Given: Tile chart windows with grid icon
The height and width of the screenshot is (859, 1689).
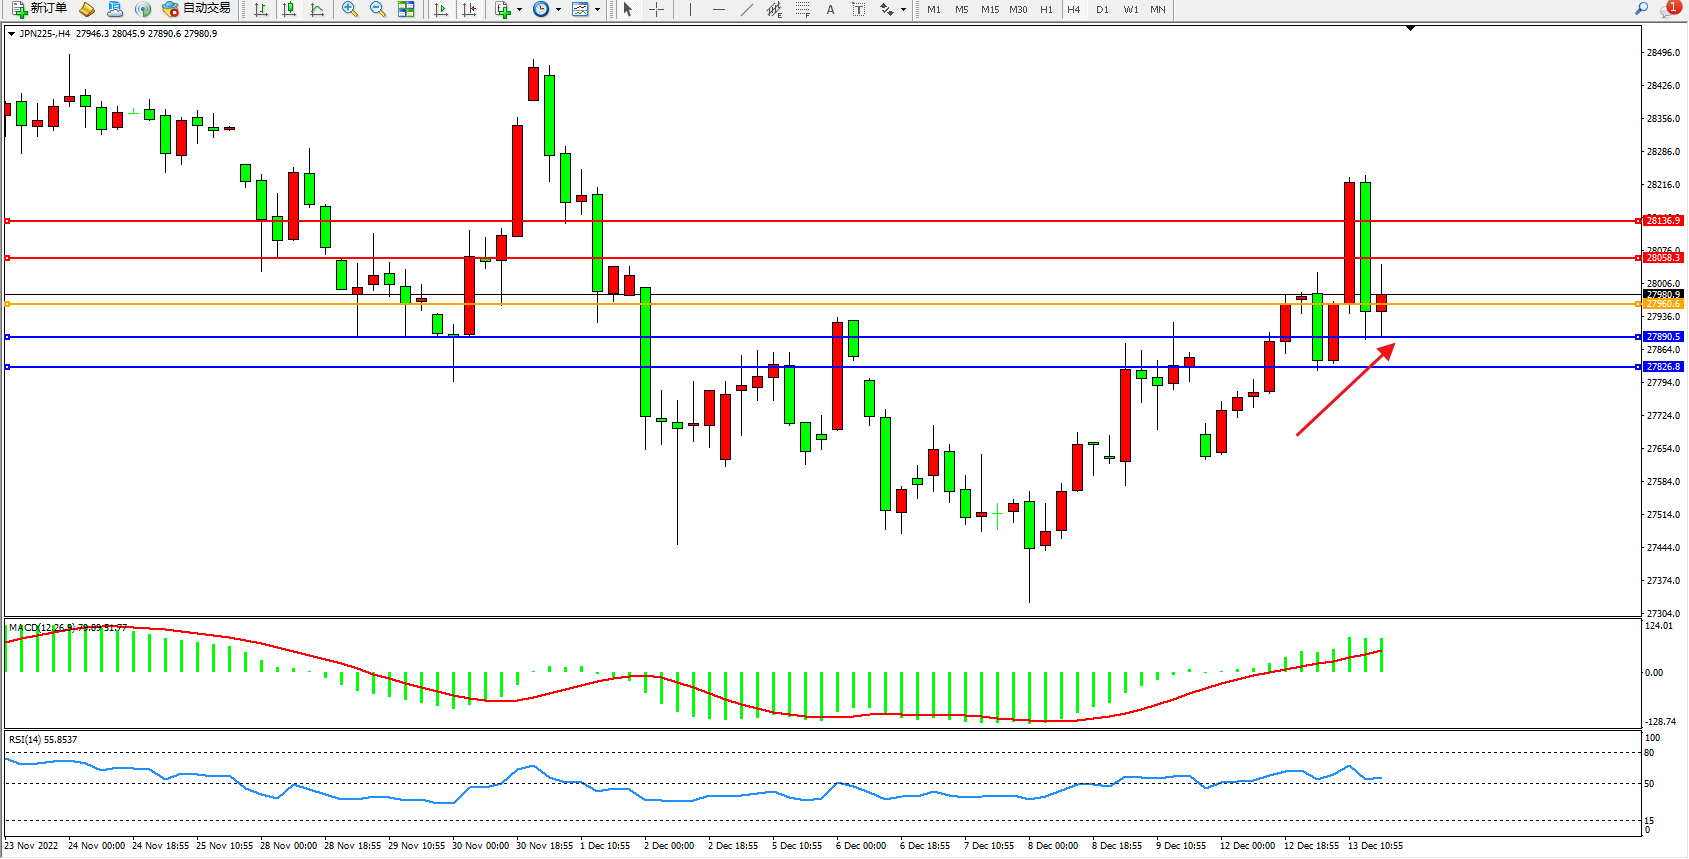Looking at the screenshot, I should [406, 9].
